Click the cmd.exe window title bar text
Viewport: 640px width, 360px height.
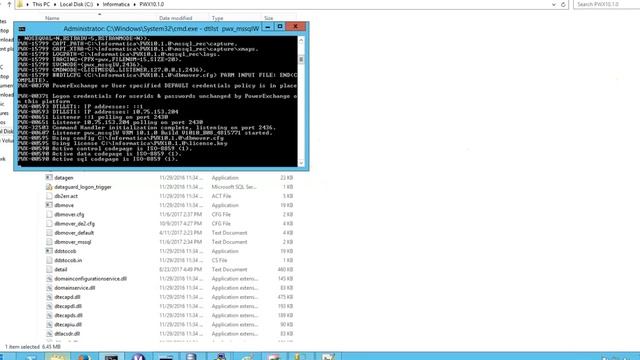point(161,29)
